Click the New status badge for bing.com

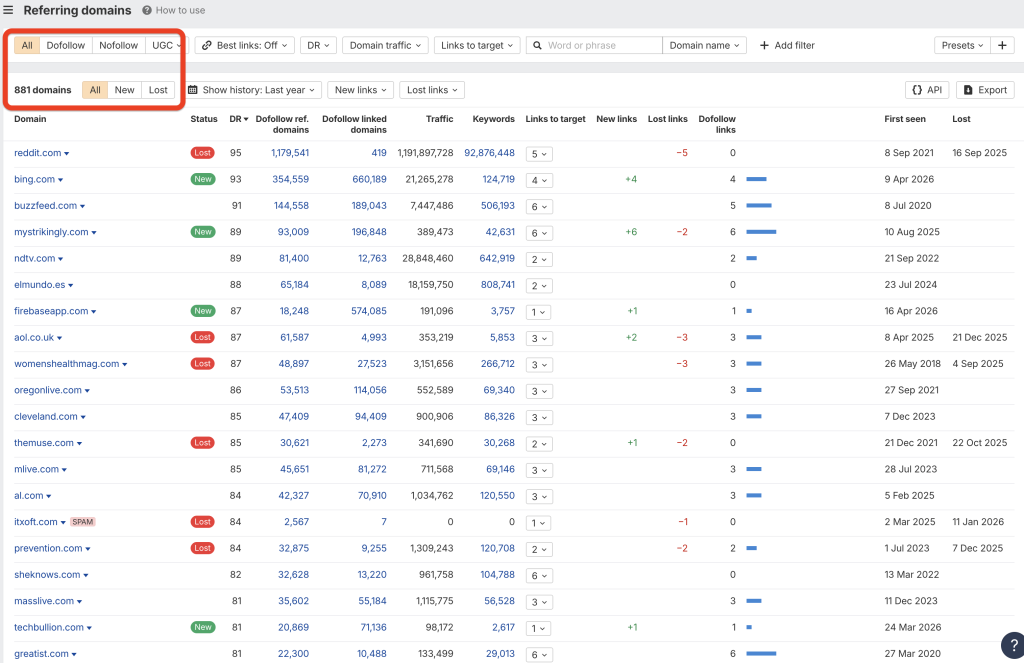point(202,179)
